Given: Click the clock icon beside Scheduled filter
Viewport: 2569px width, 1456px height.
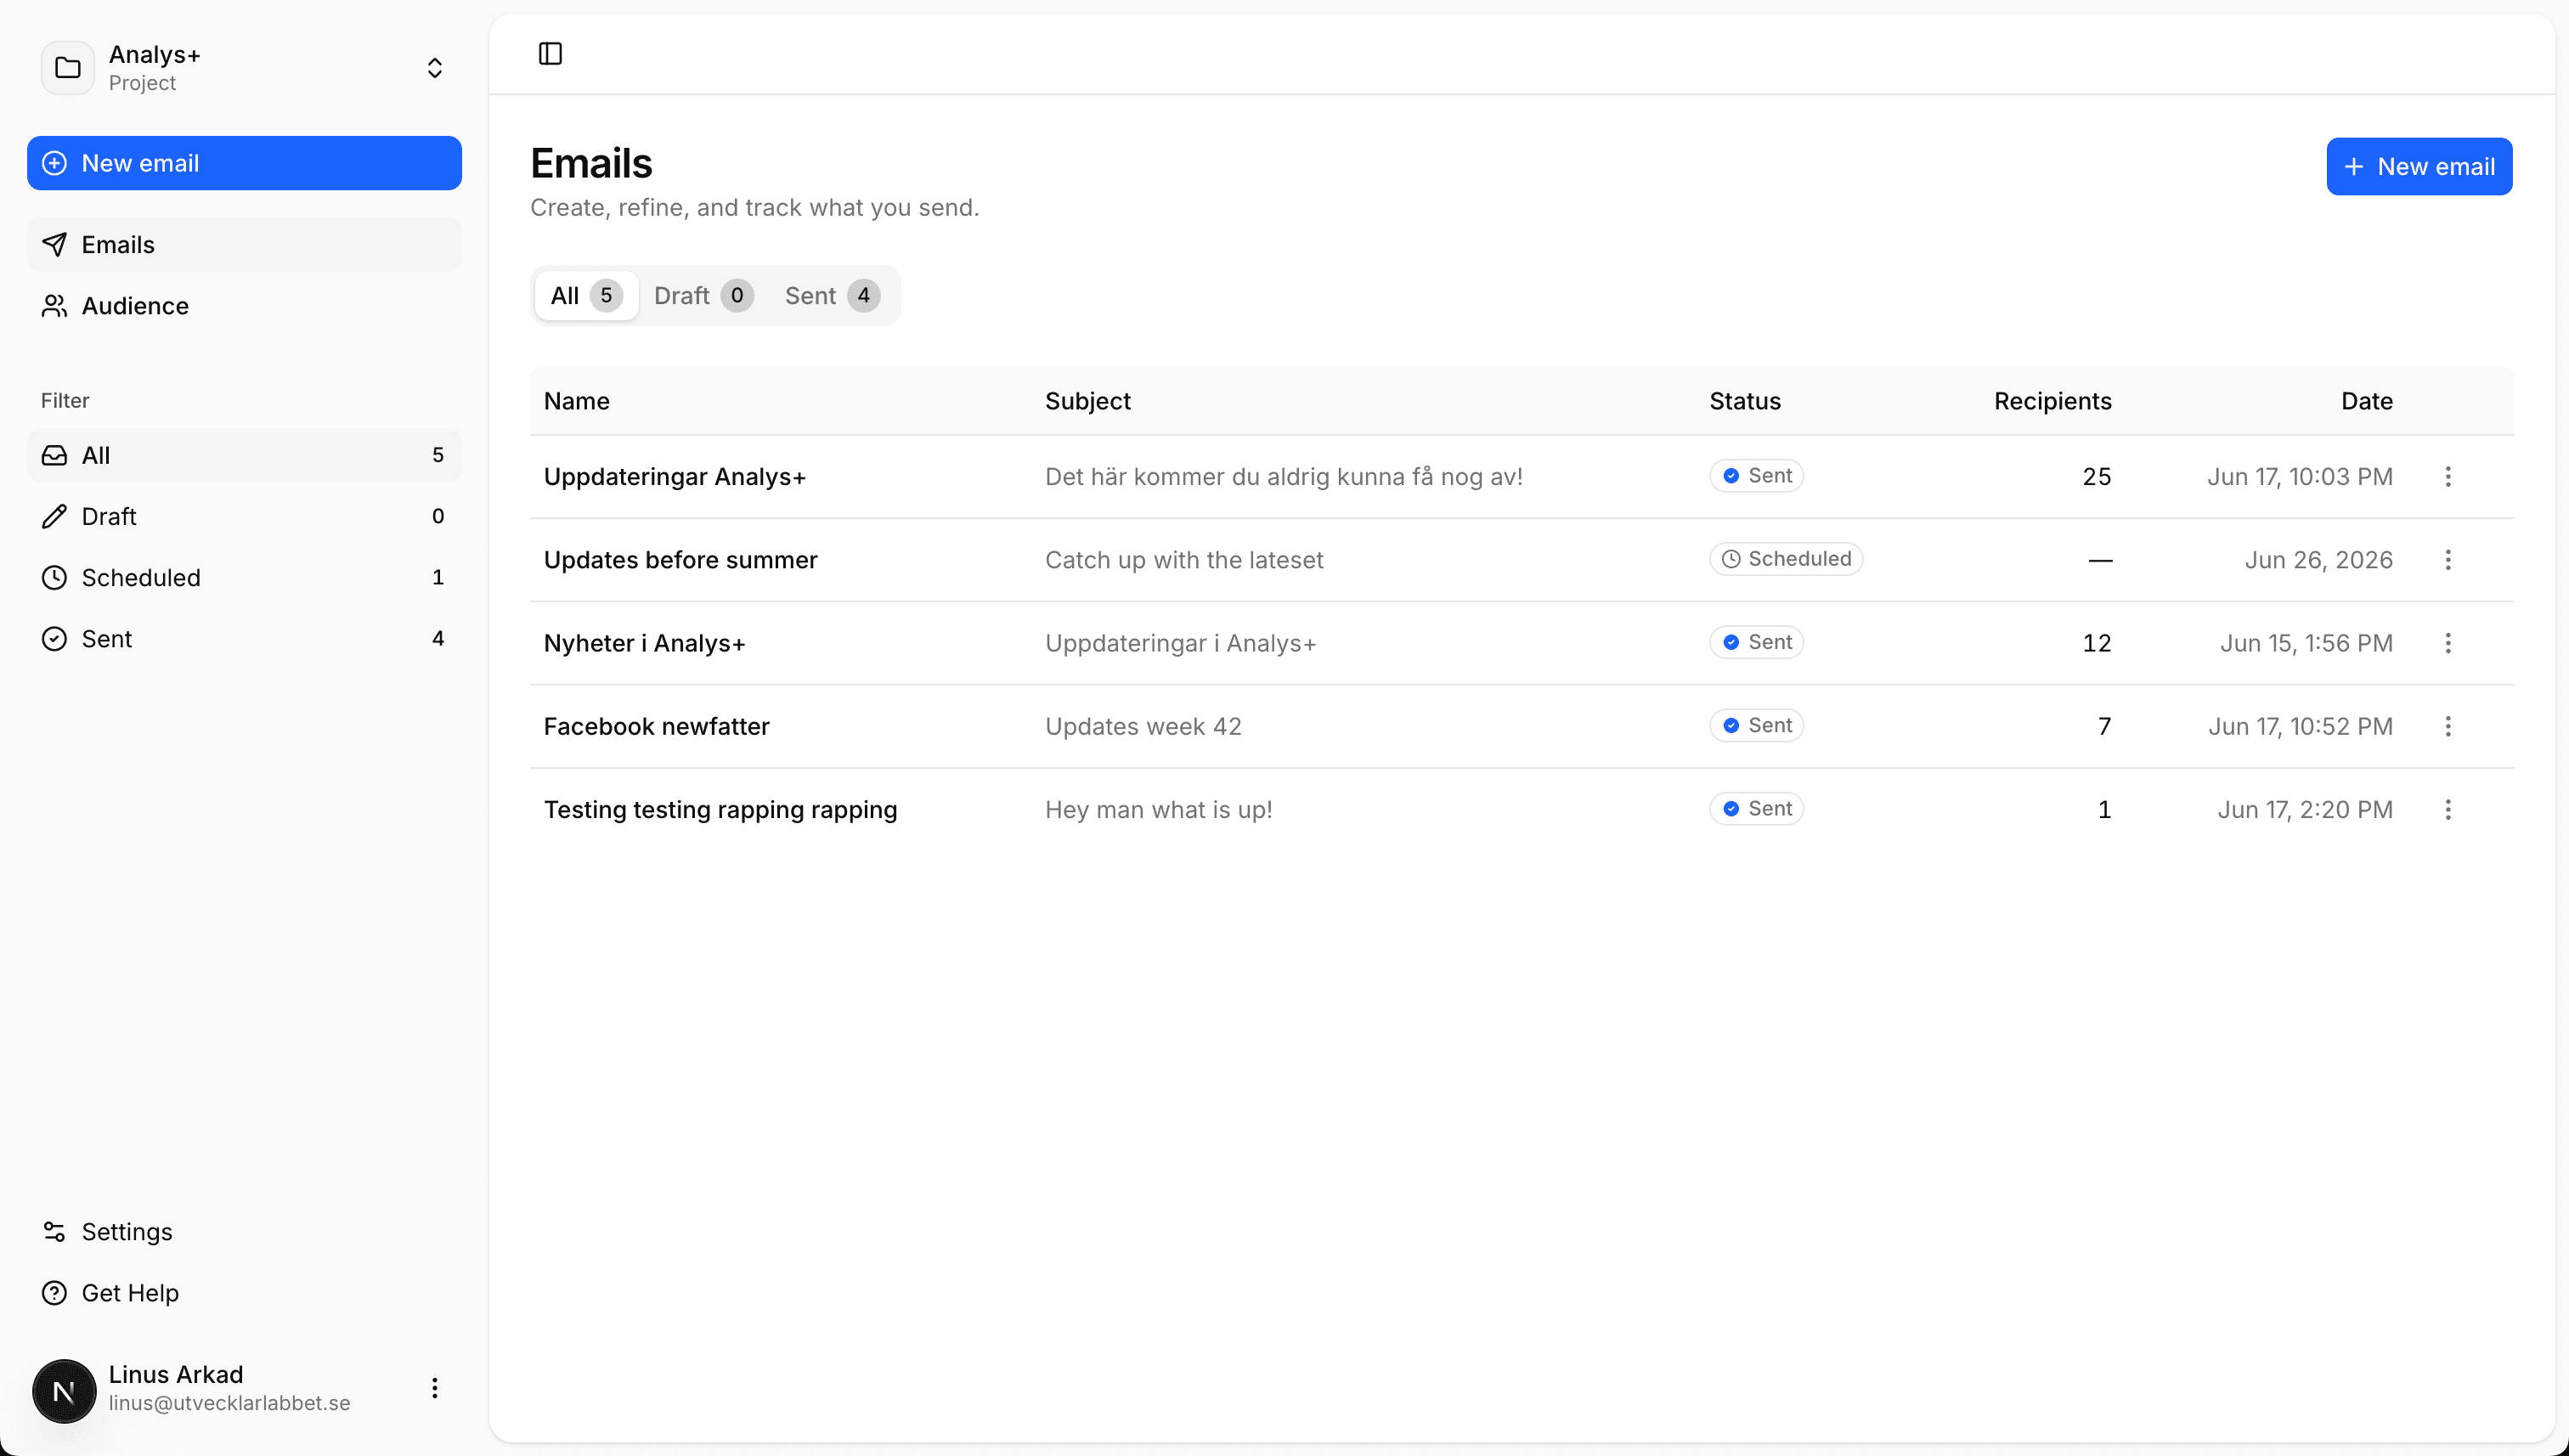Looking at the screenshot, I should pos(54,577).
